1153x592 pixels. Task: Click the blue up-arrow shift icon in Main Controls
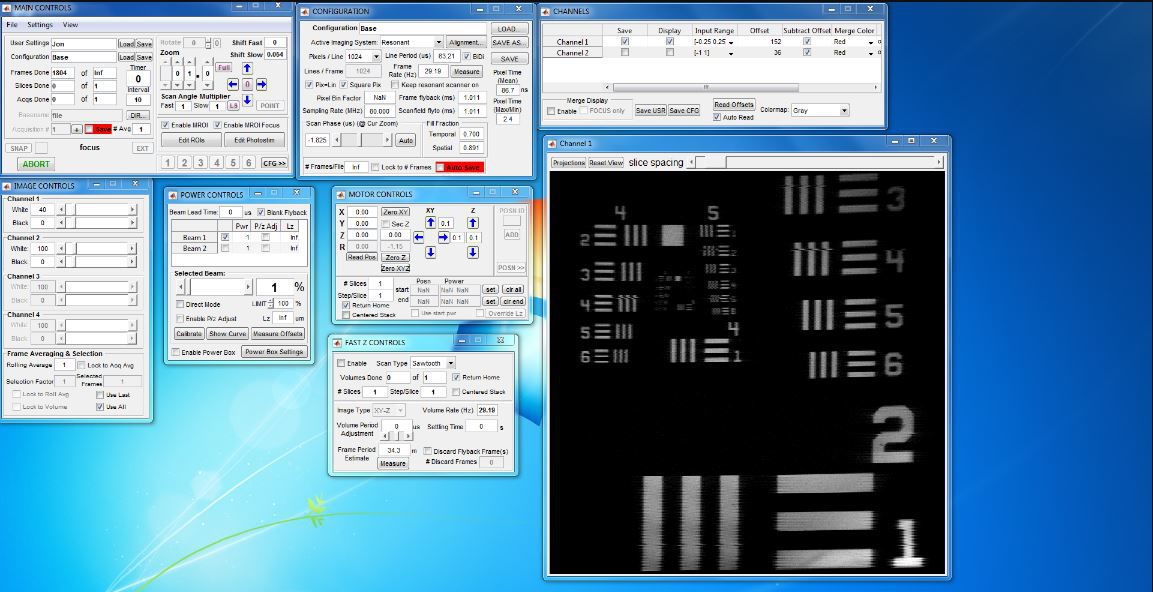click(248, 68)
